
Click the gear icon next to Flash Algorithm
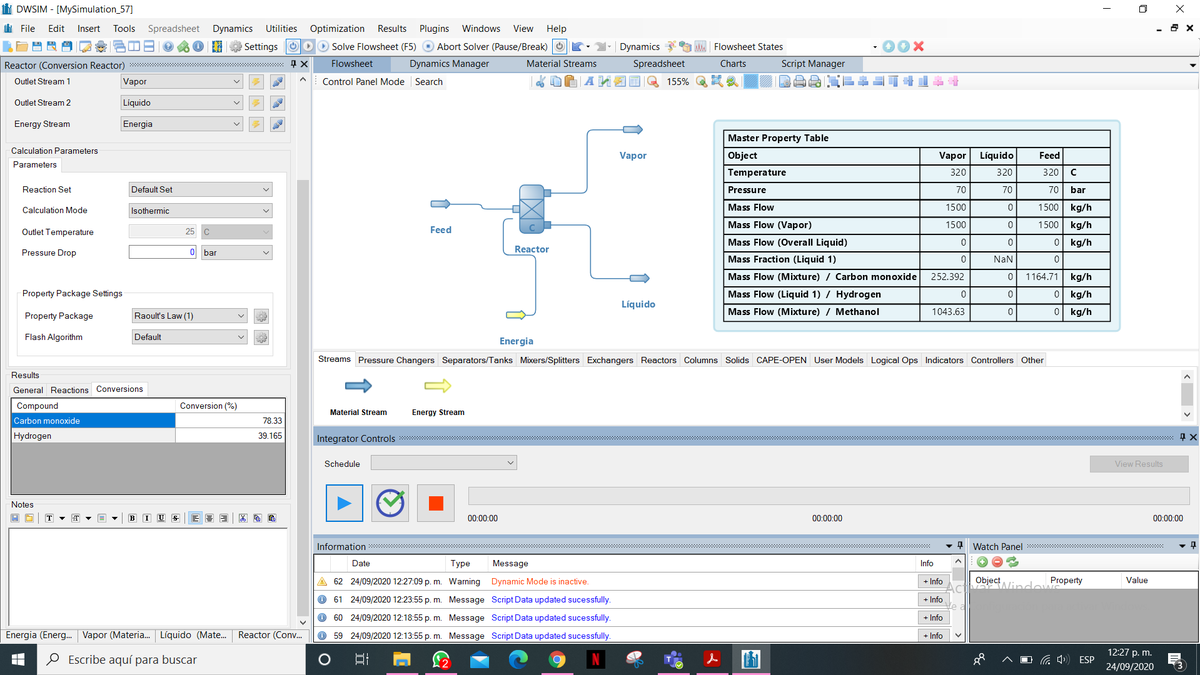(261, 338)
